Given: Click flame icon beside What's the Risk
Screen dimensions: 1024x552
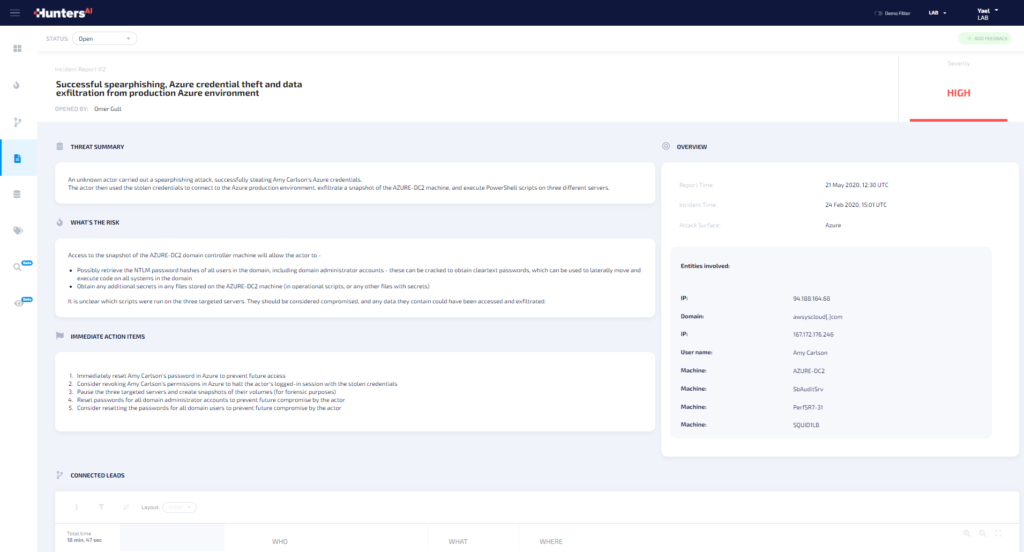Looking at the screenshot, I should pyautogui.click(x=59, y=222).
